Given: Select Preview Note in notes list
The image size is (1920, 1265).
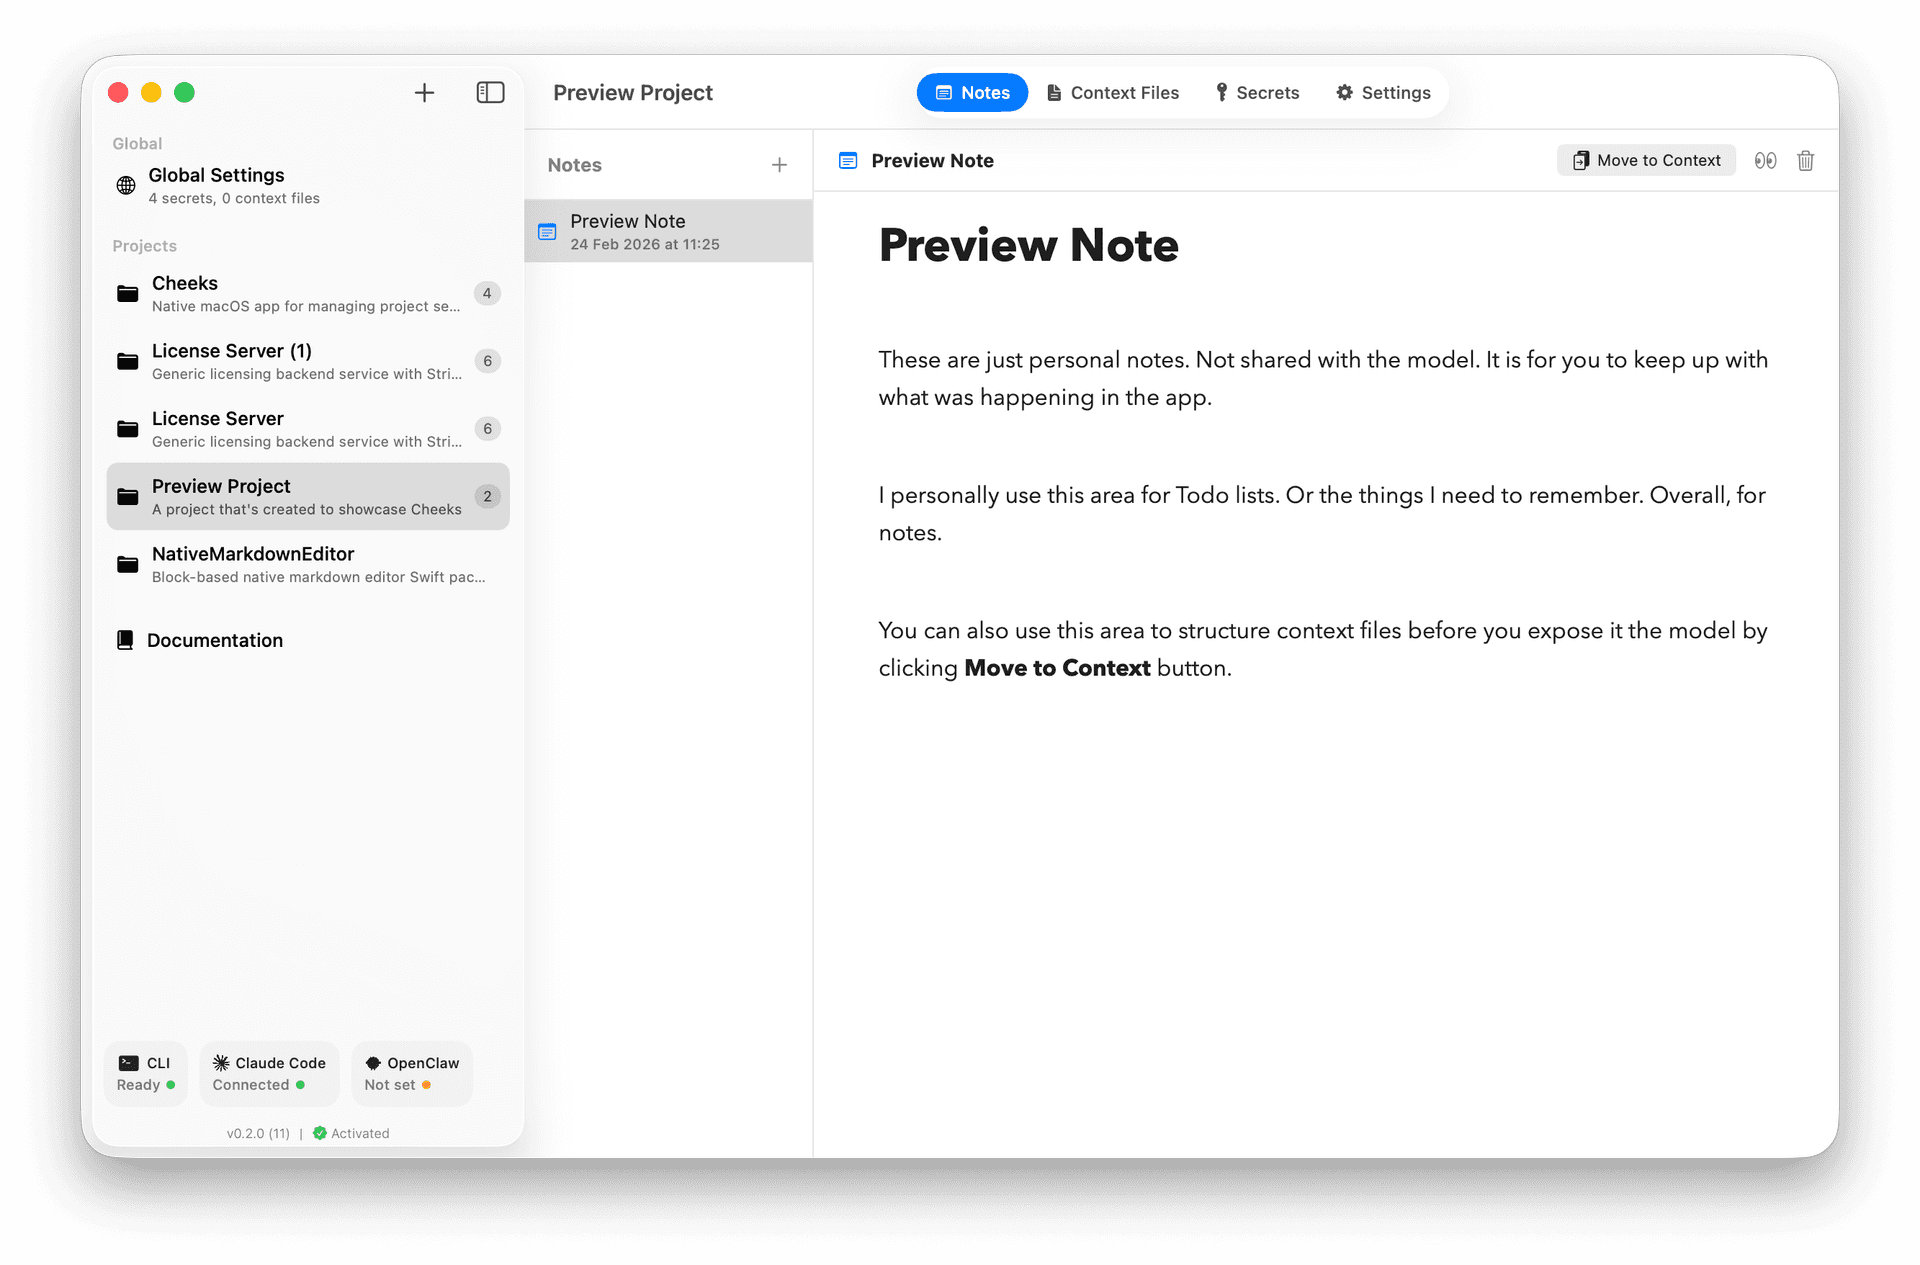Looking at the screenshot, I should [x=668, y=232].
